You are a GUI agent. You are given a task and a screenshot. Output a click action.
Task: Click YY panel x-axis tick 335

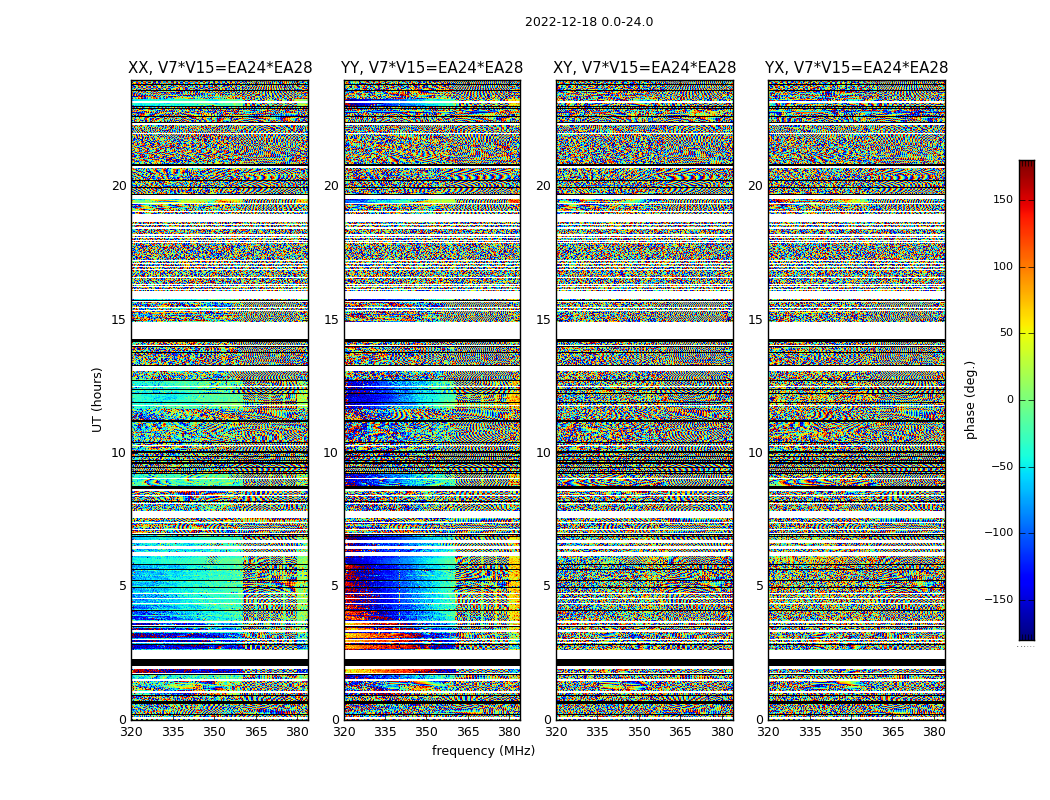pos(385,732)
